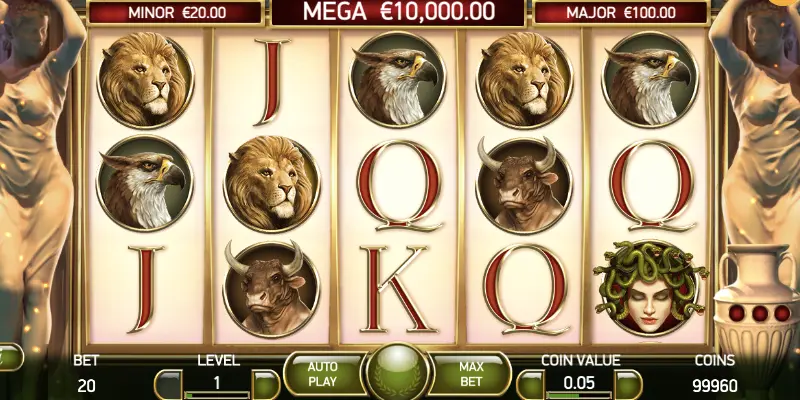Click the eagle symbol at top of reel three
Screen dimensions: 800x400
(x=397, y=80)
